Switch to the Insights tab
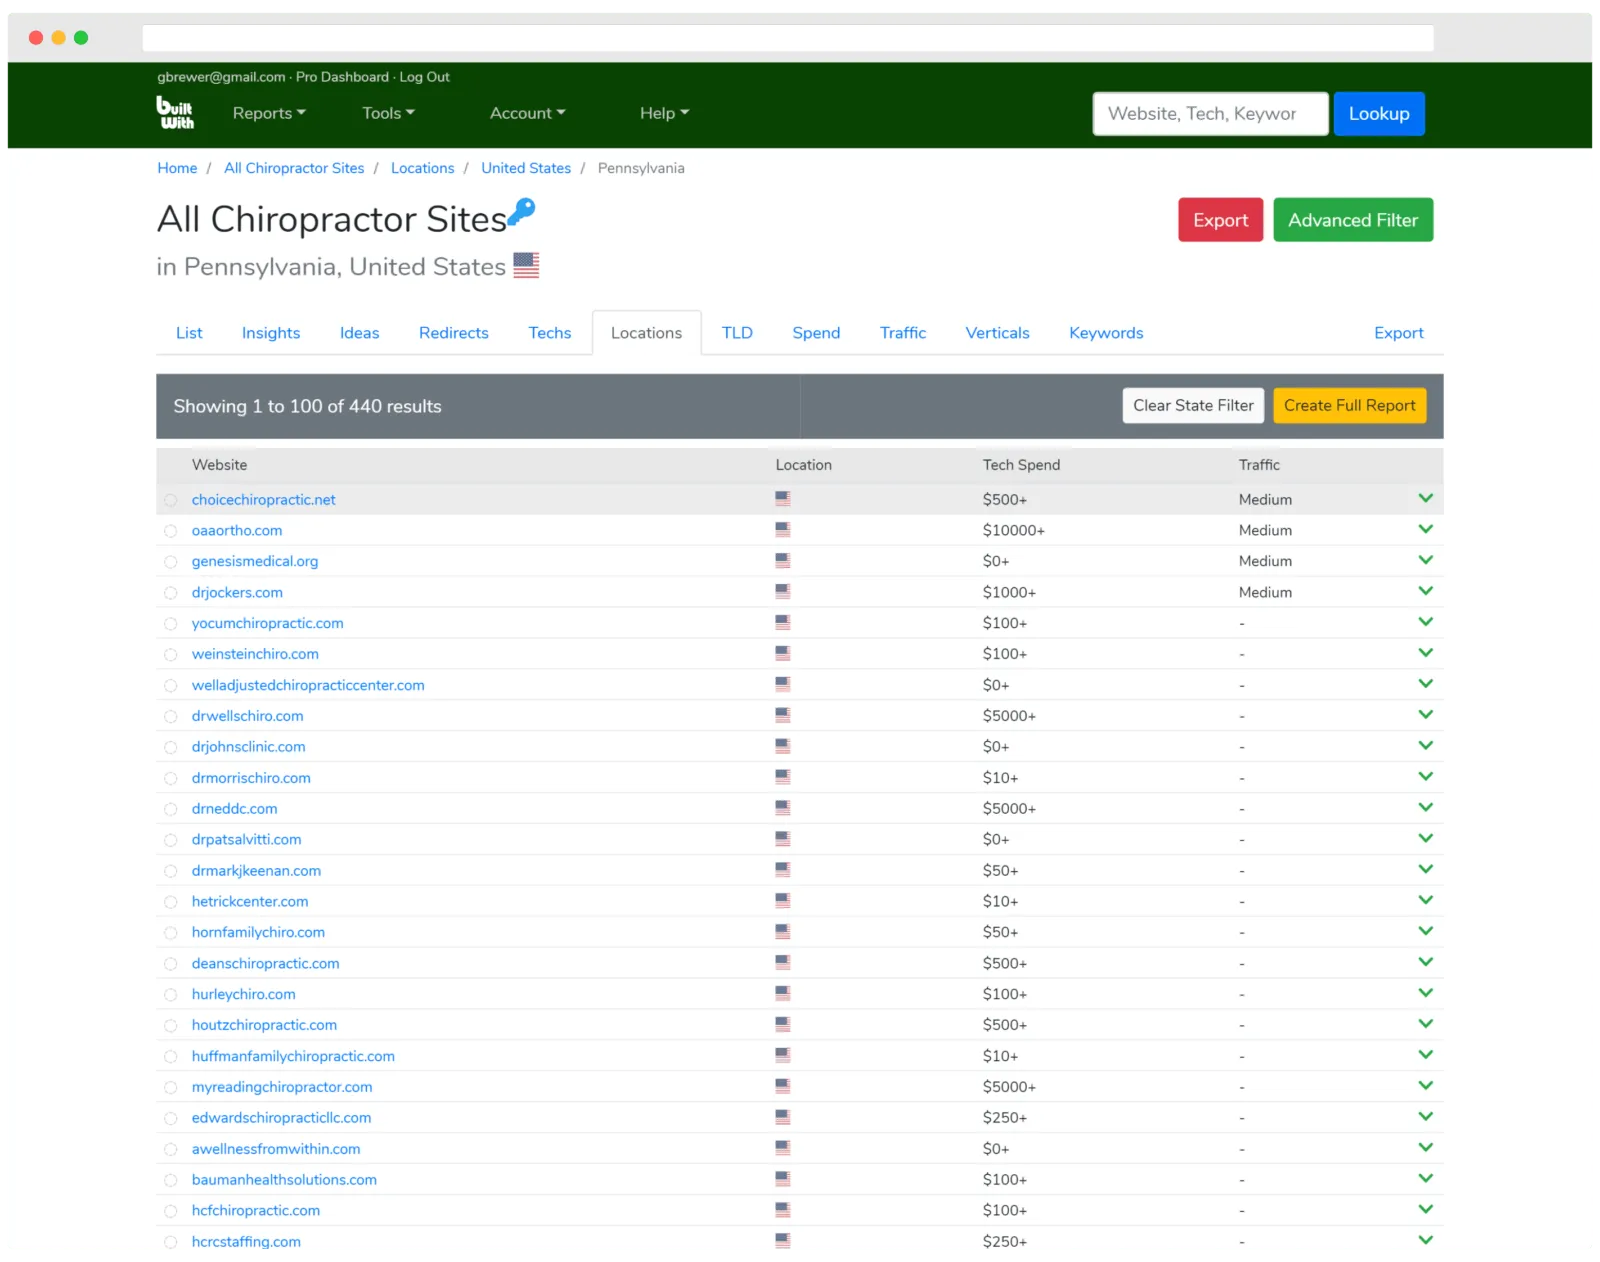Viewport: 1600px width, 1262px height. point(271,333)
